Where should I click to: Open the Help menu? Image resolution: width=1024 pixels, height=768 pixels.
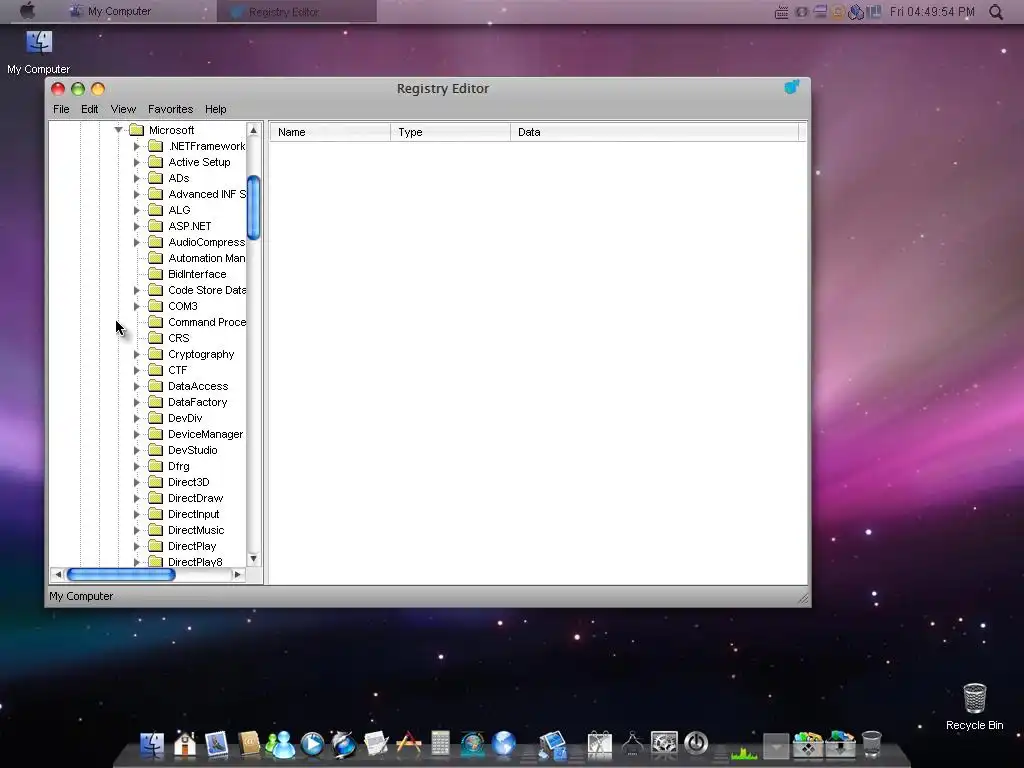click(216, 109)
